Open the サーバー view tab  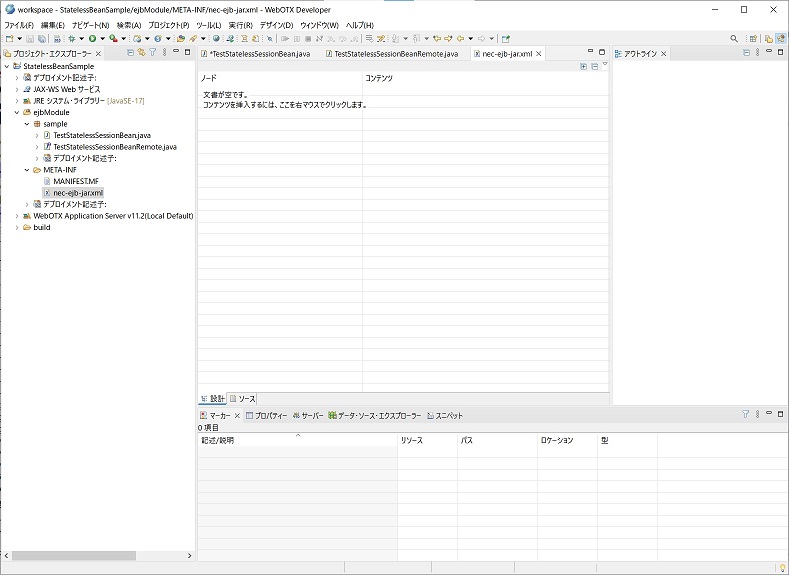point(308,415)
